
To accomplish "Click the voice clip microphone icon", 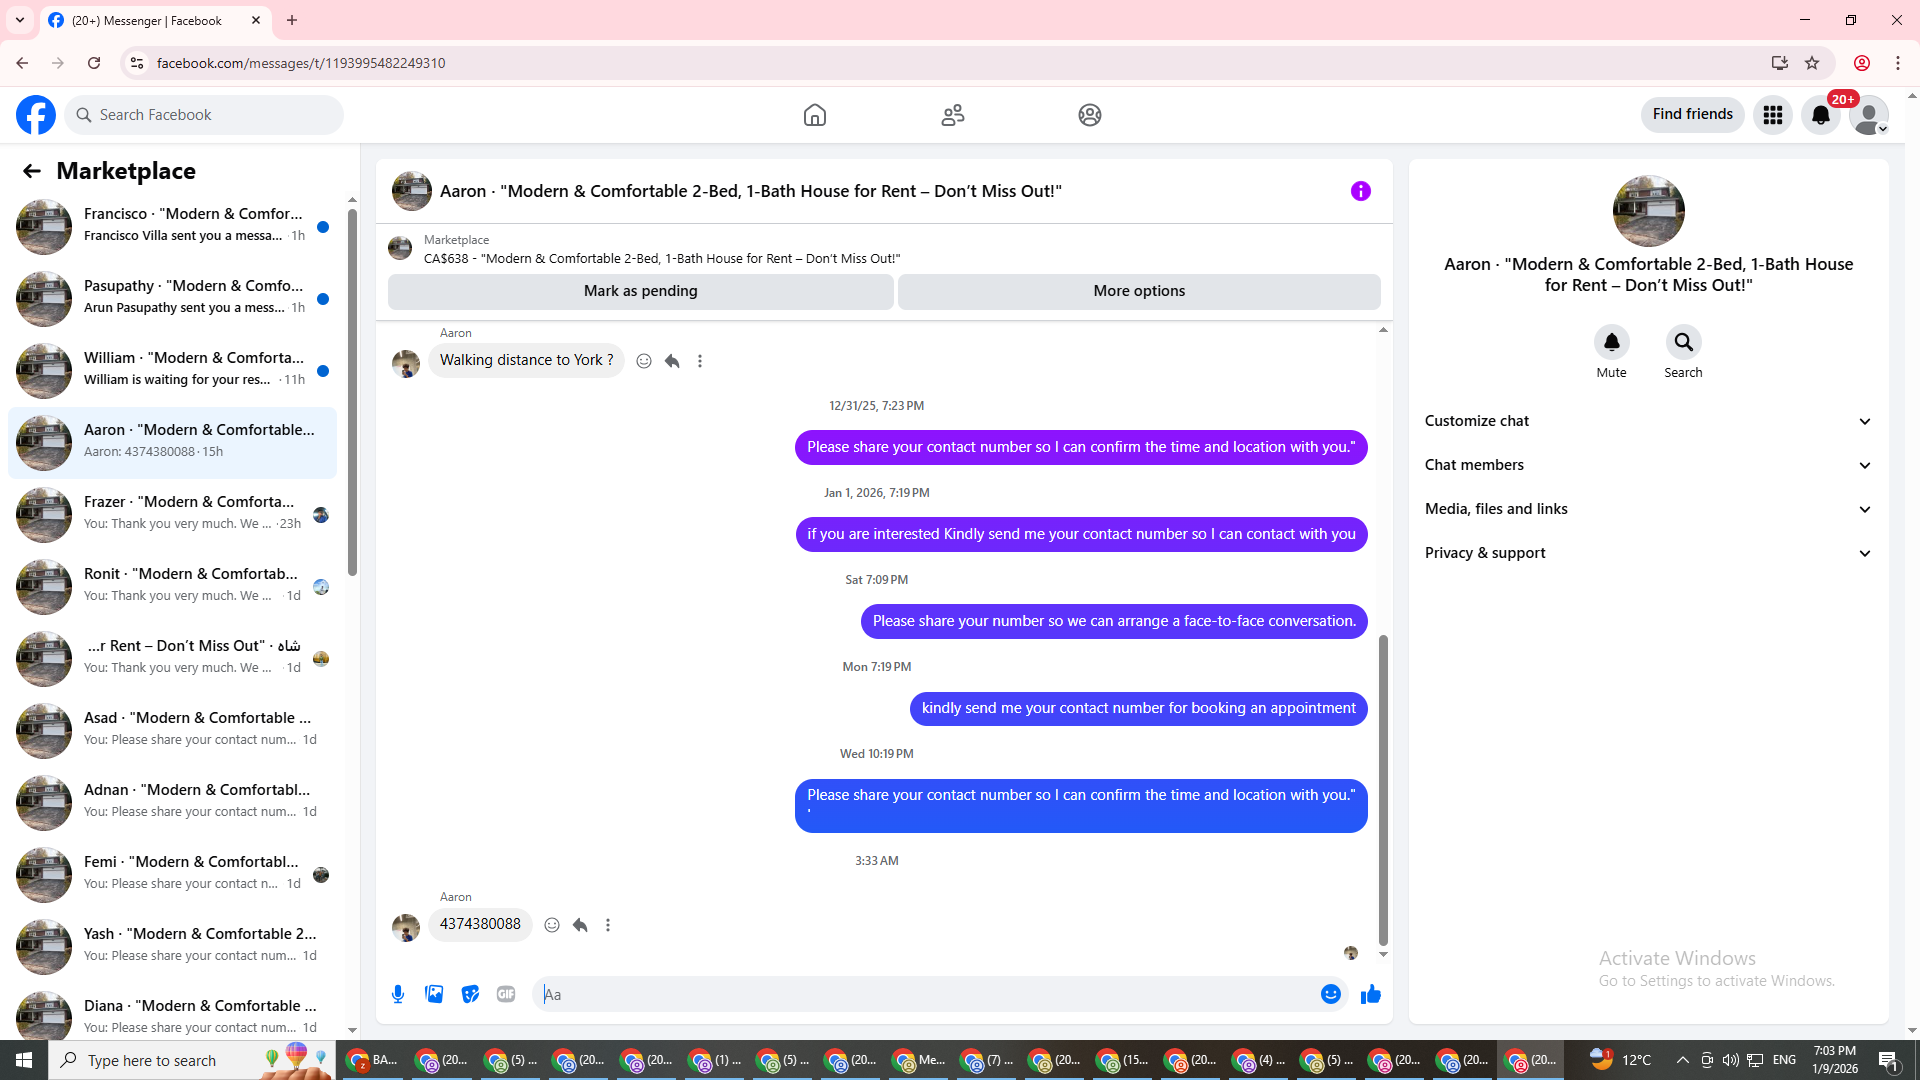I will (398, 994).
